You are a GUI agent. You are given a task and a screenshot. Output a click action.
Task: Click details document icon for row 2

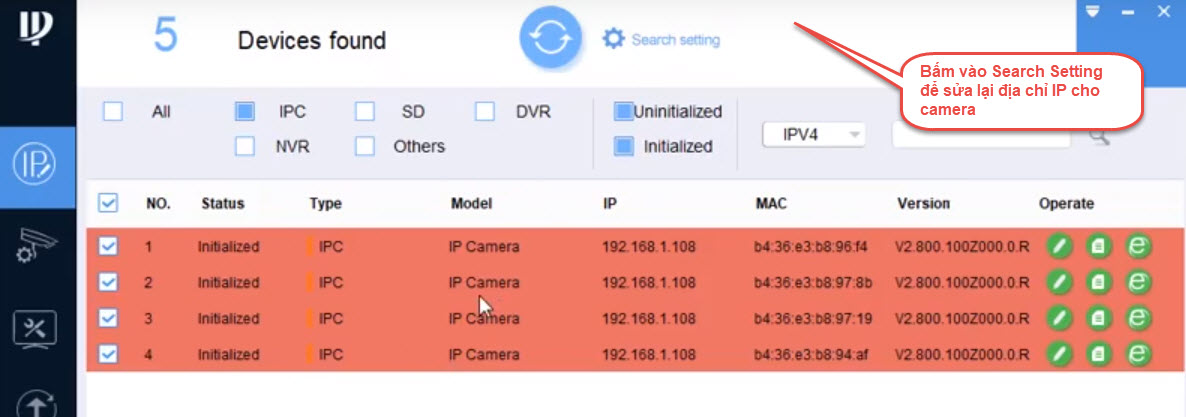(1098, 282)
